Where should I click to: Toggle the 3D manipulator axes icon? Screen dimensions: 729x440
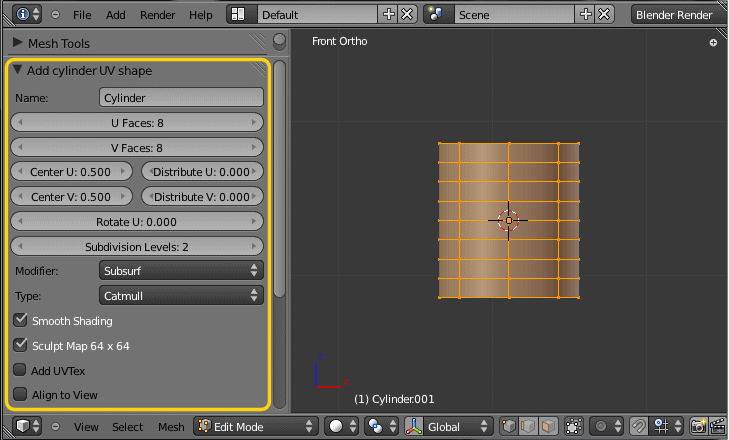pos(414,426)
